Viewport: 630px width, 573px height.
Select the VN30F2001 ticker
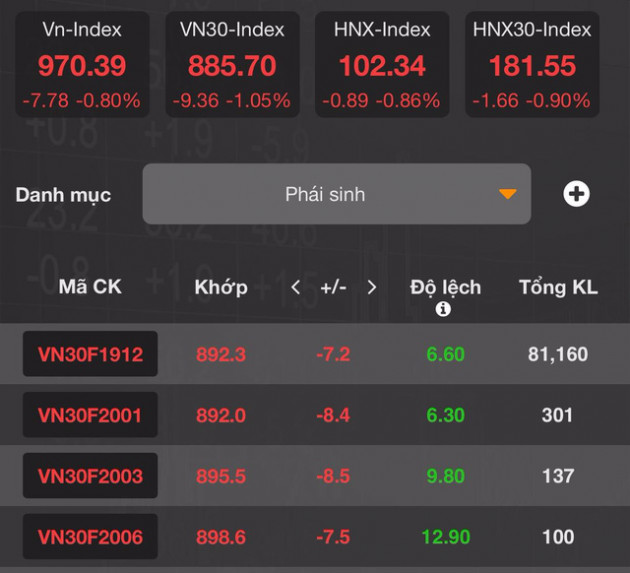90,415
